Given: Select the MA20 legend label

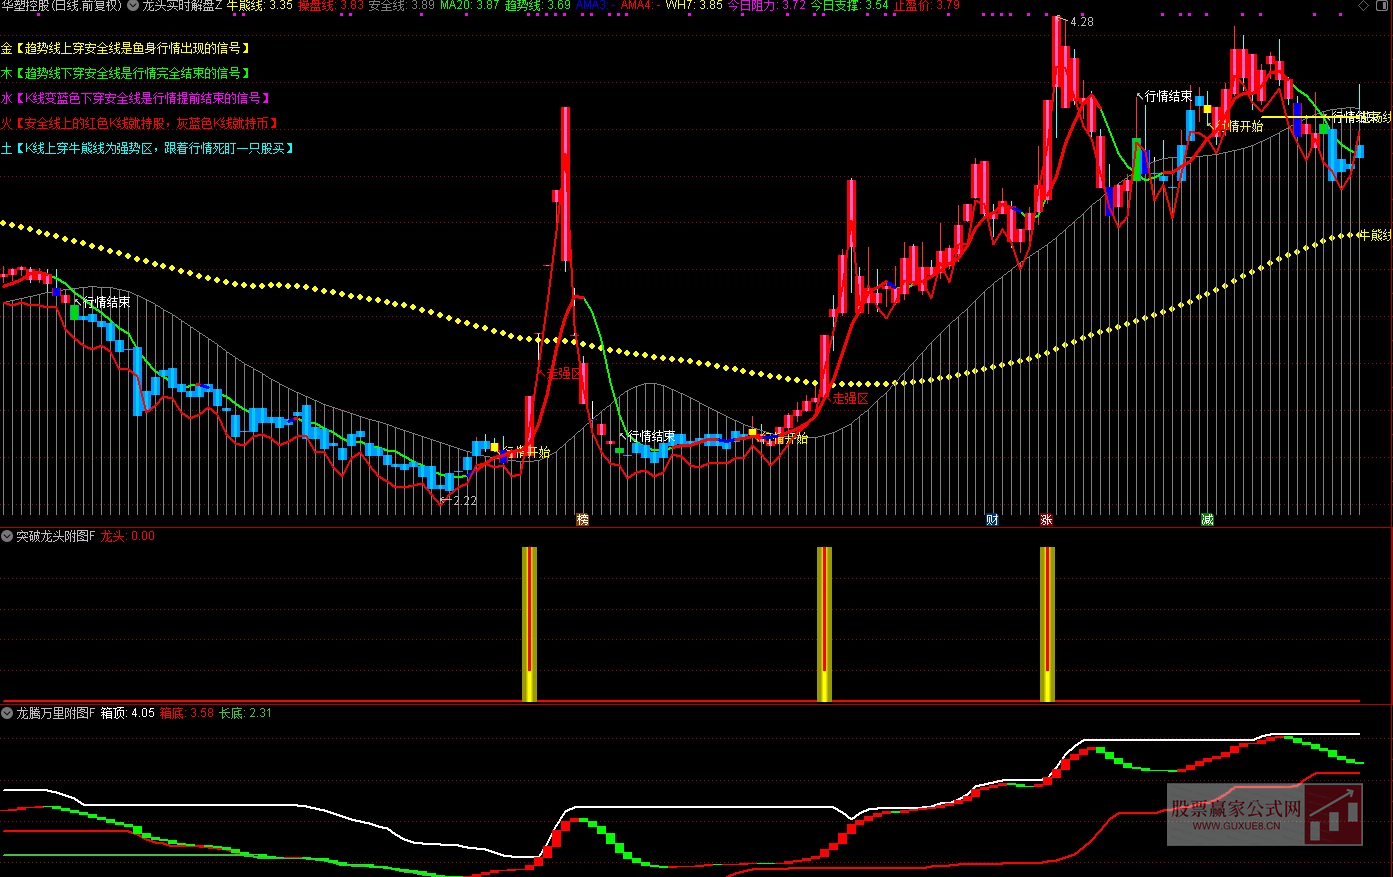Looking at the screenshot, I should click(456, 5).
